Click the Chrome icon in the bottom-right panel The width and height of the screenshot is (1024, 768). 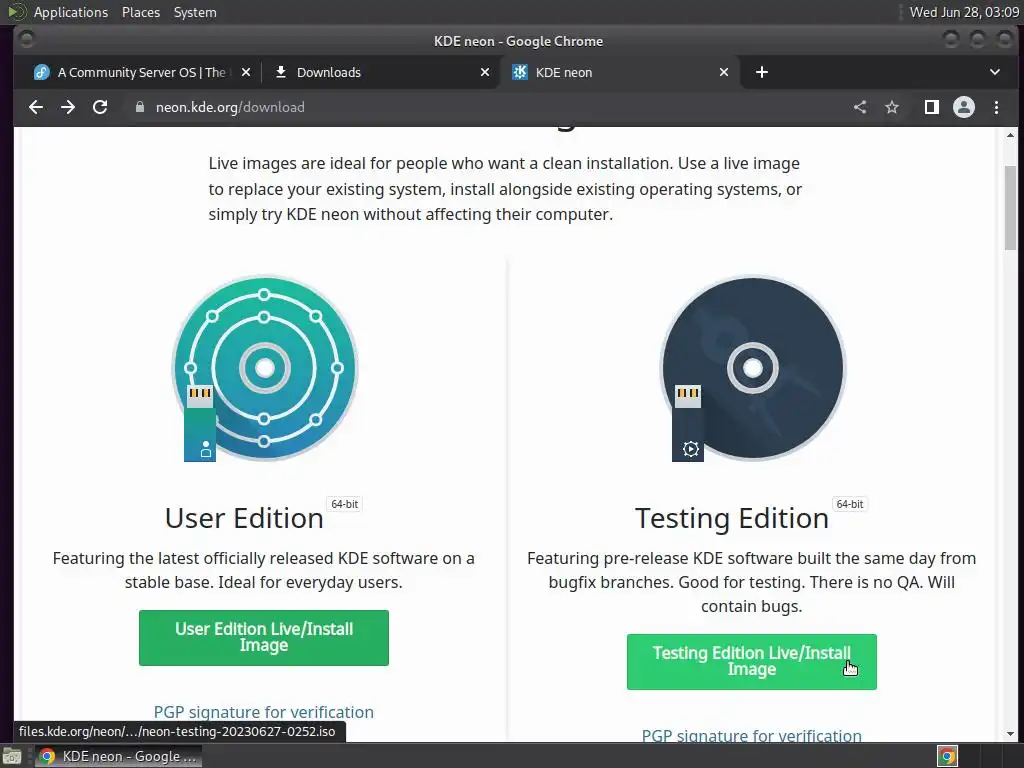coord(947,757)
